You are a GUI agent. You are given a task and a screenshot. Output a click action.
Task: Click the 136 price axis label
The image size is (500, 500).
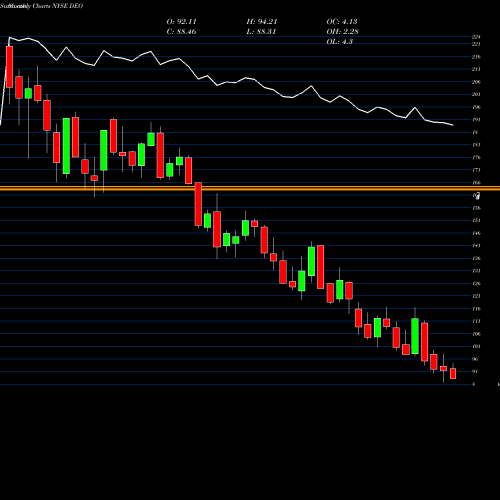pyautogui.click(x=476, y=258)
